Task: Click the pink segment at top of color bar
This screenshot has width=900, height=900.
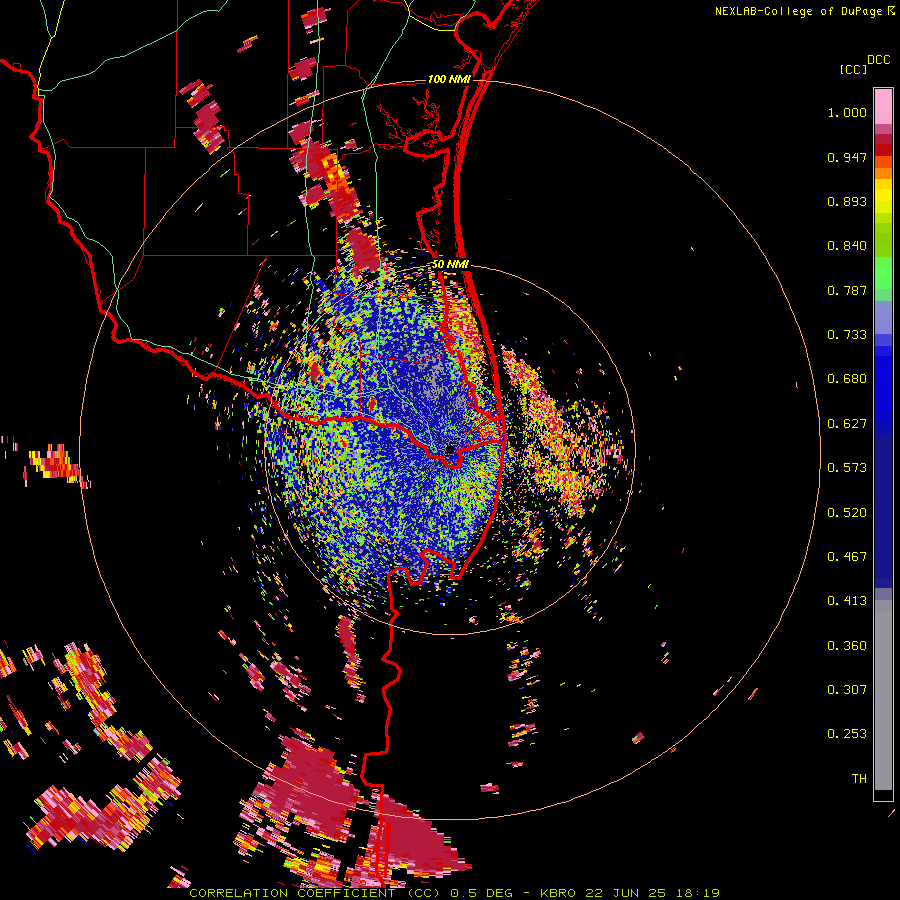Action: [883, 106]
